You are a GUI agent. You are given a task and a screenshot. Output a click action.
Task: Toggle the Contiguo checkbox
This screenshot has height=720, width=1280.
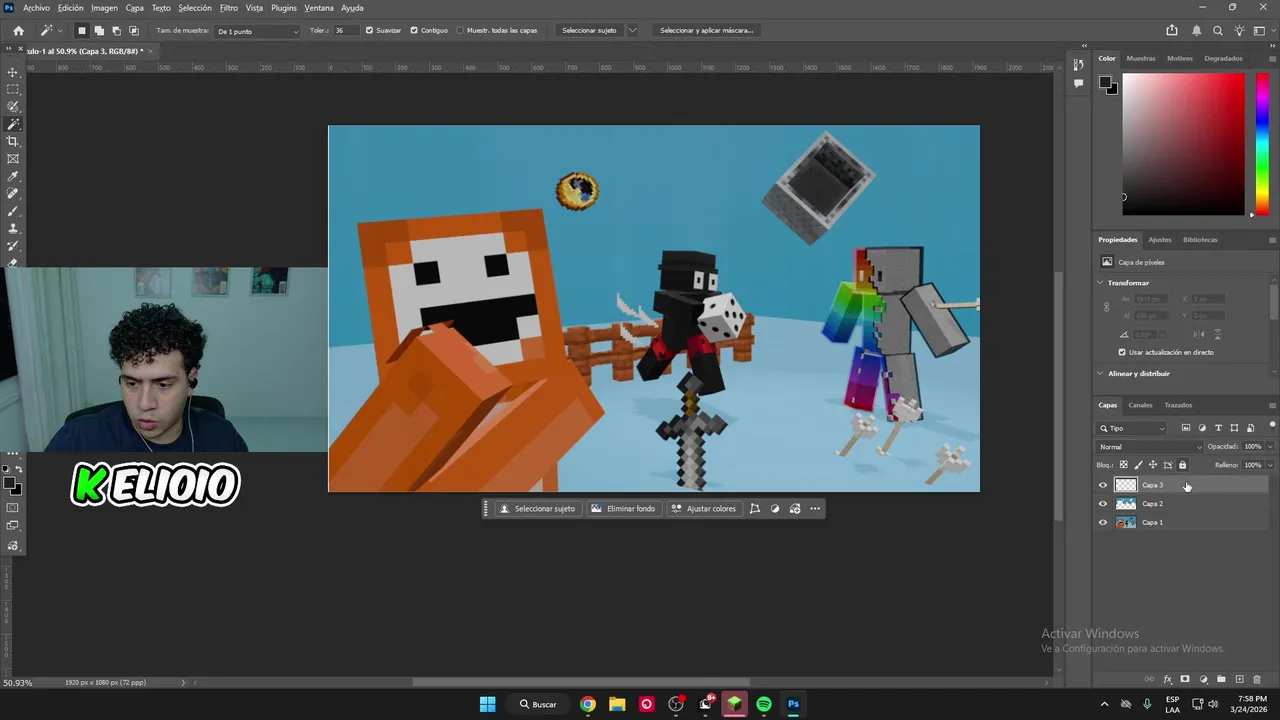click(414, 30)
